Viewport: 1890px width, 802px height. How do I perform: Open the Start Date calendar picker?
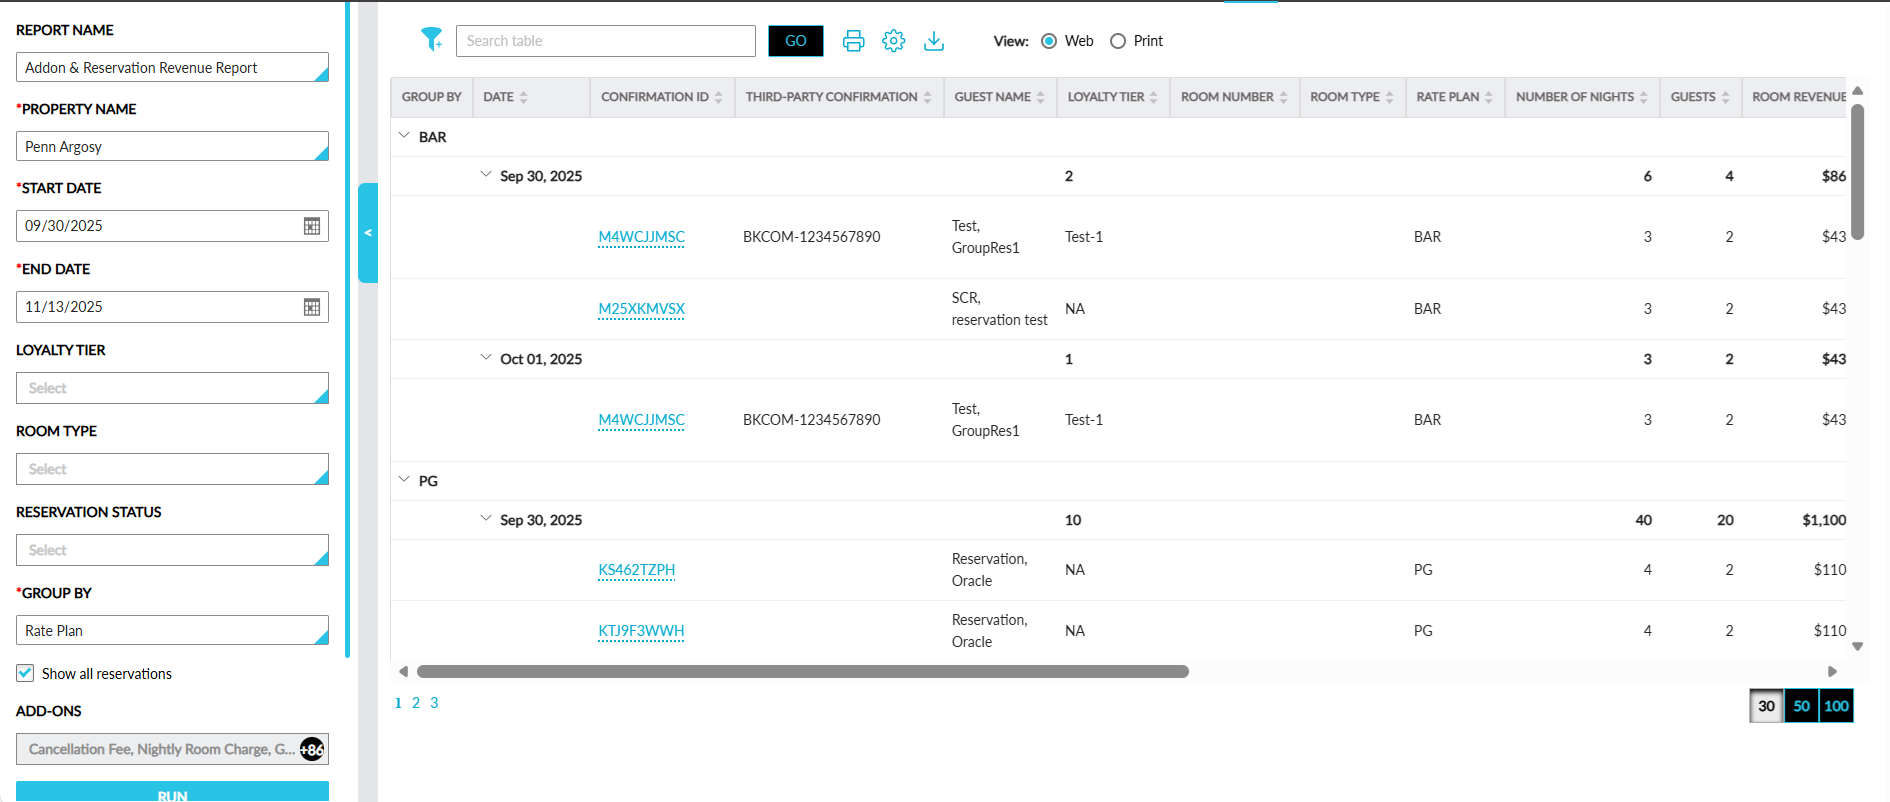click(312, 226)
